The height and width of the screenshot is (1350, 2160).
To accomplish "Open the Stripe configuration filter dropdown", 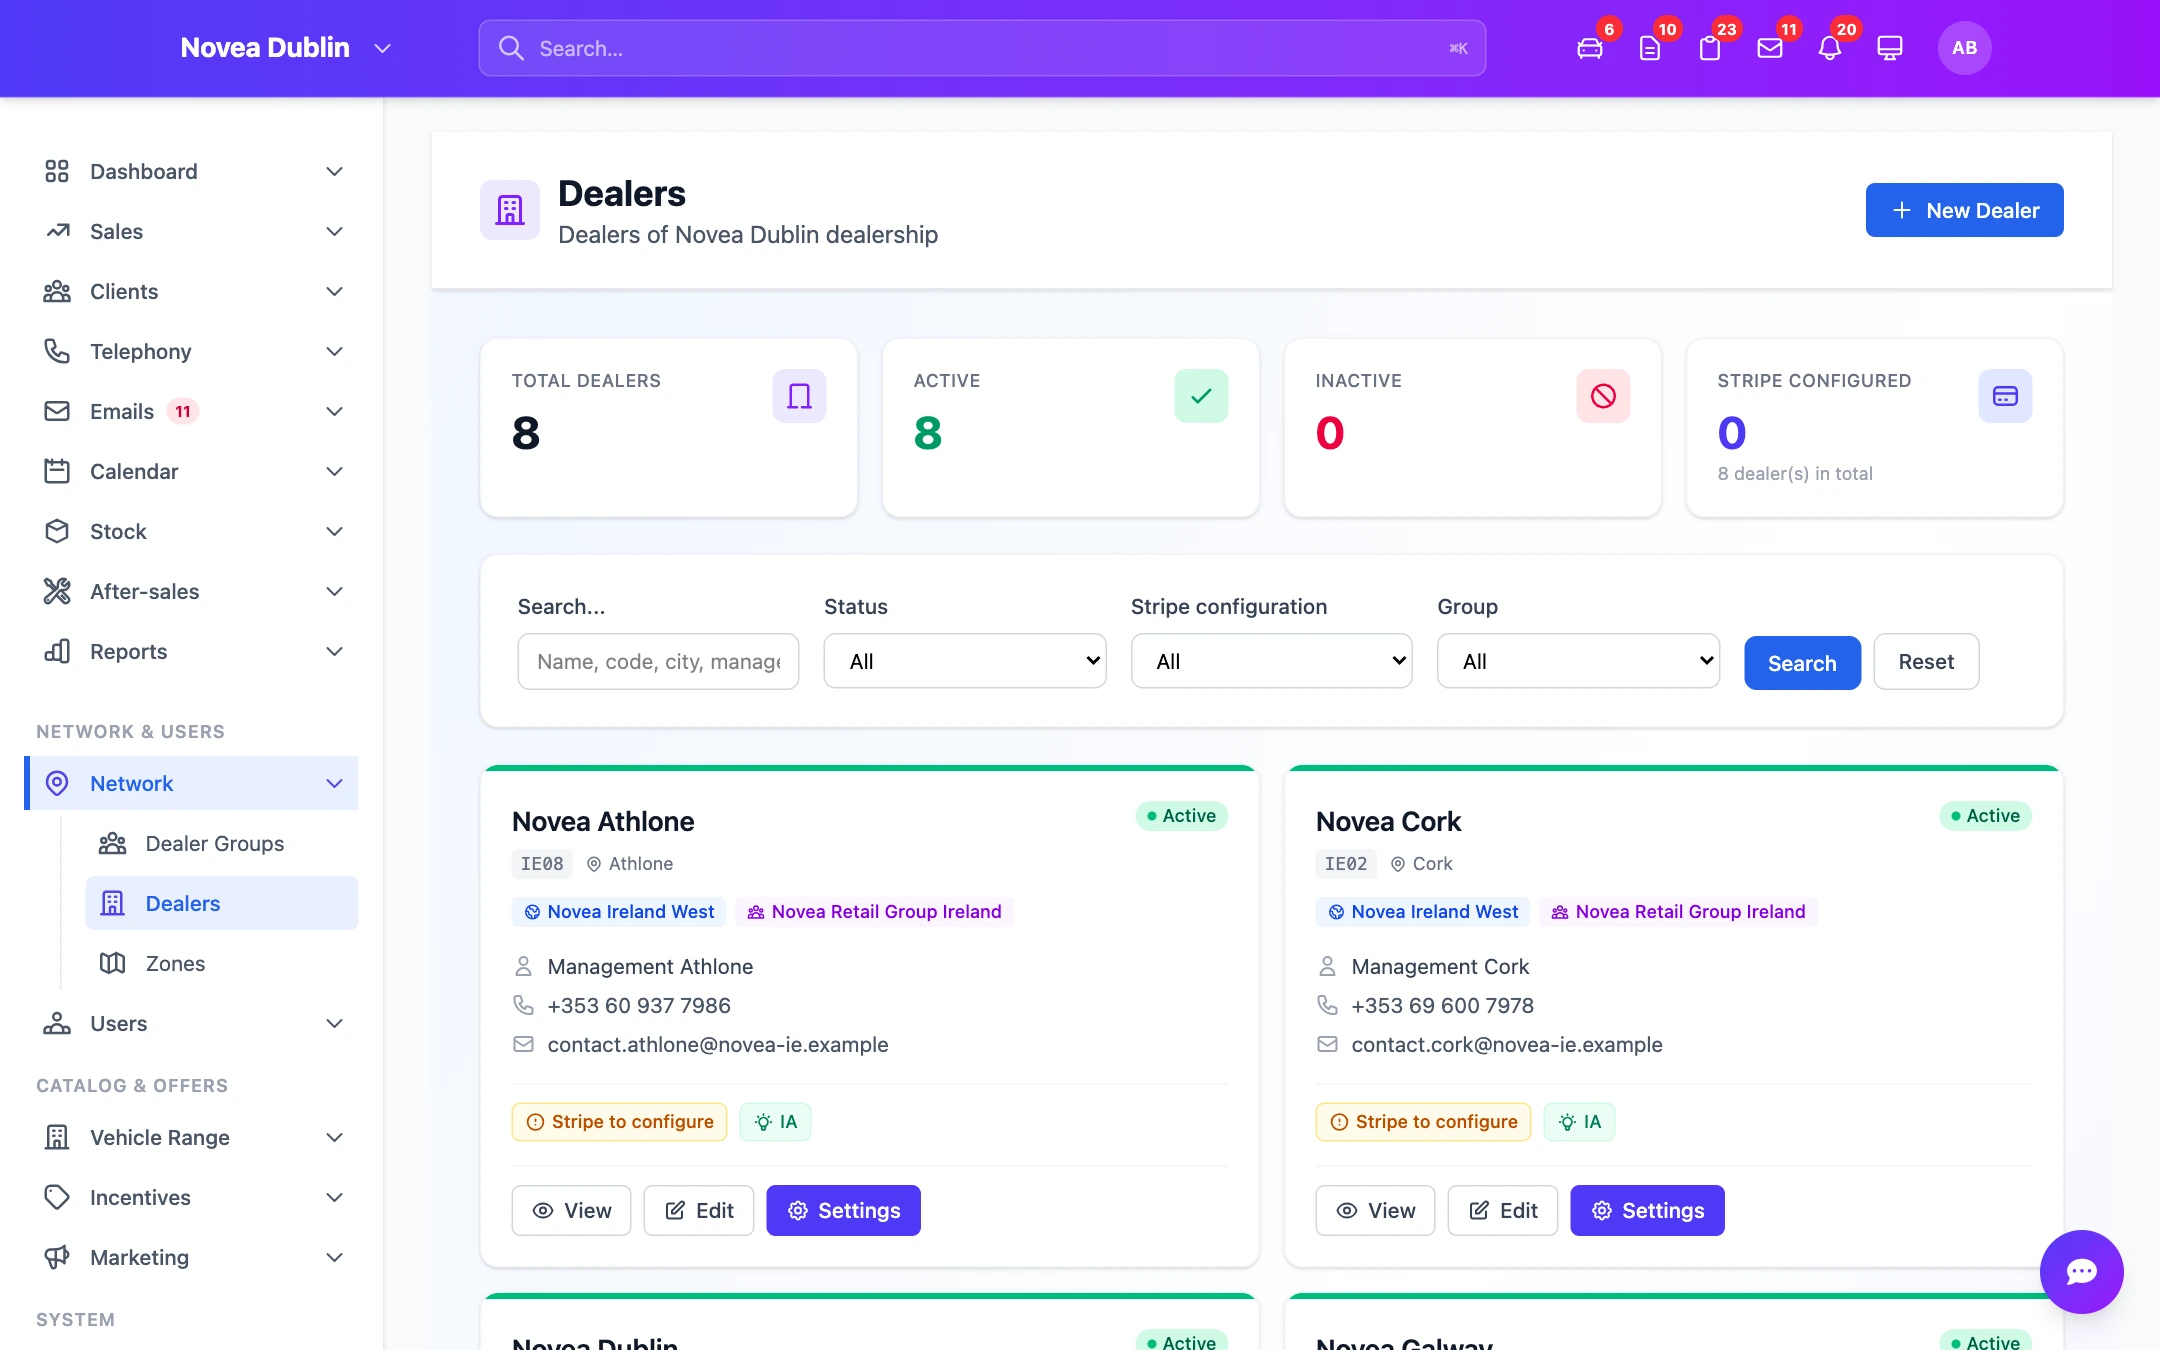I will [1271, 661].
